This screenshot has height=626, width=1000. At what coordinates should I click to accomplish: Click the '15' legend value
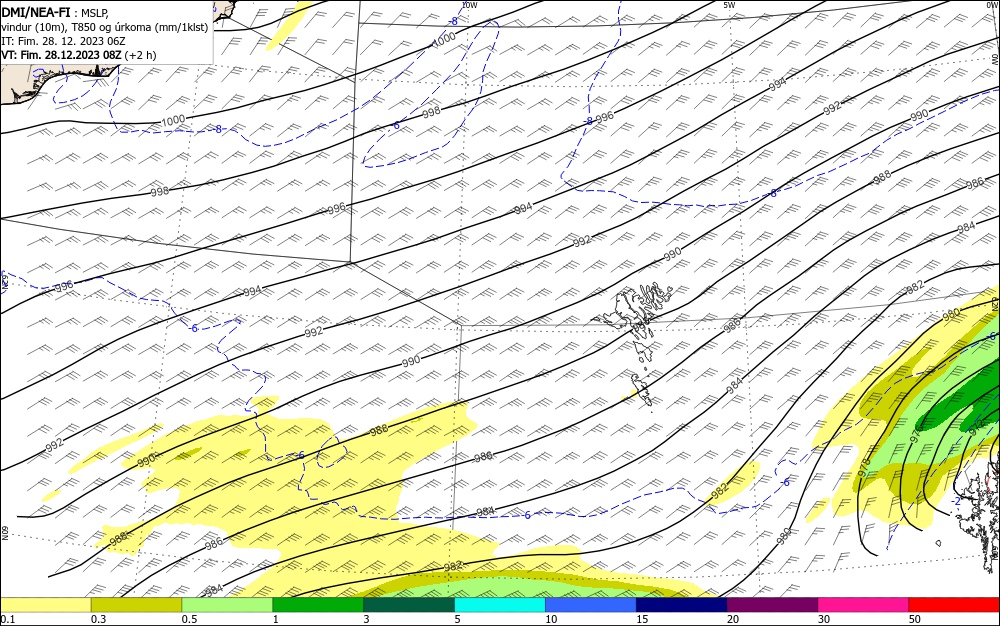coord(642,619)
